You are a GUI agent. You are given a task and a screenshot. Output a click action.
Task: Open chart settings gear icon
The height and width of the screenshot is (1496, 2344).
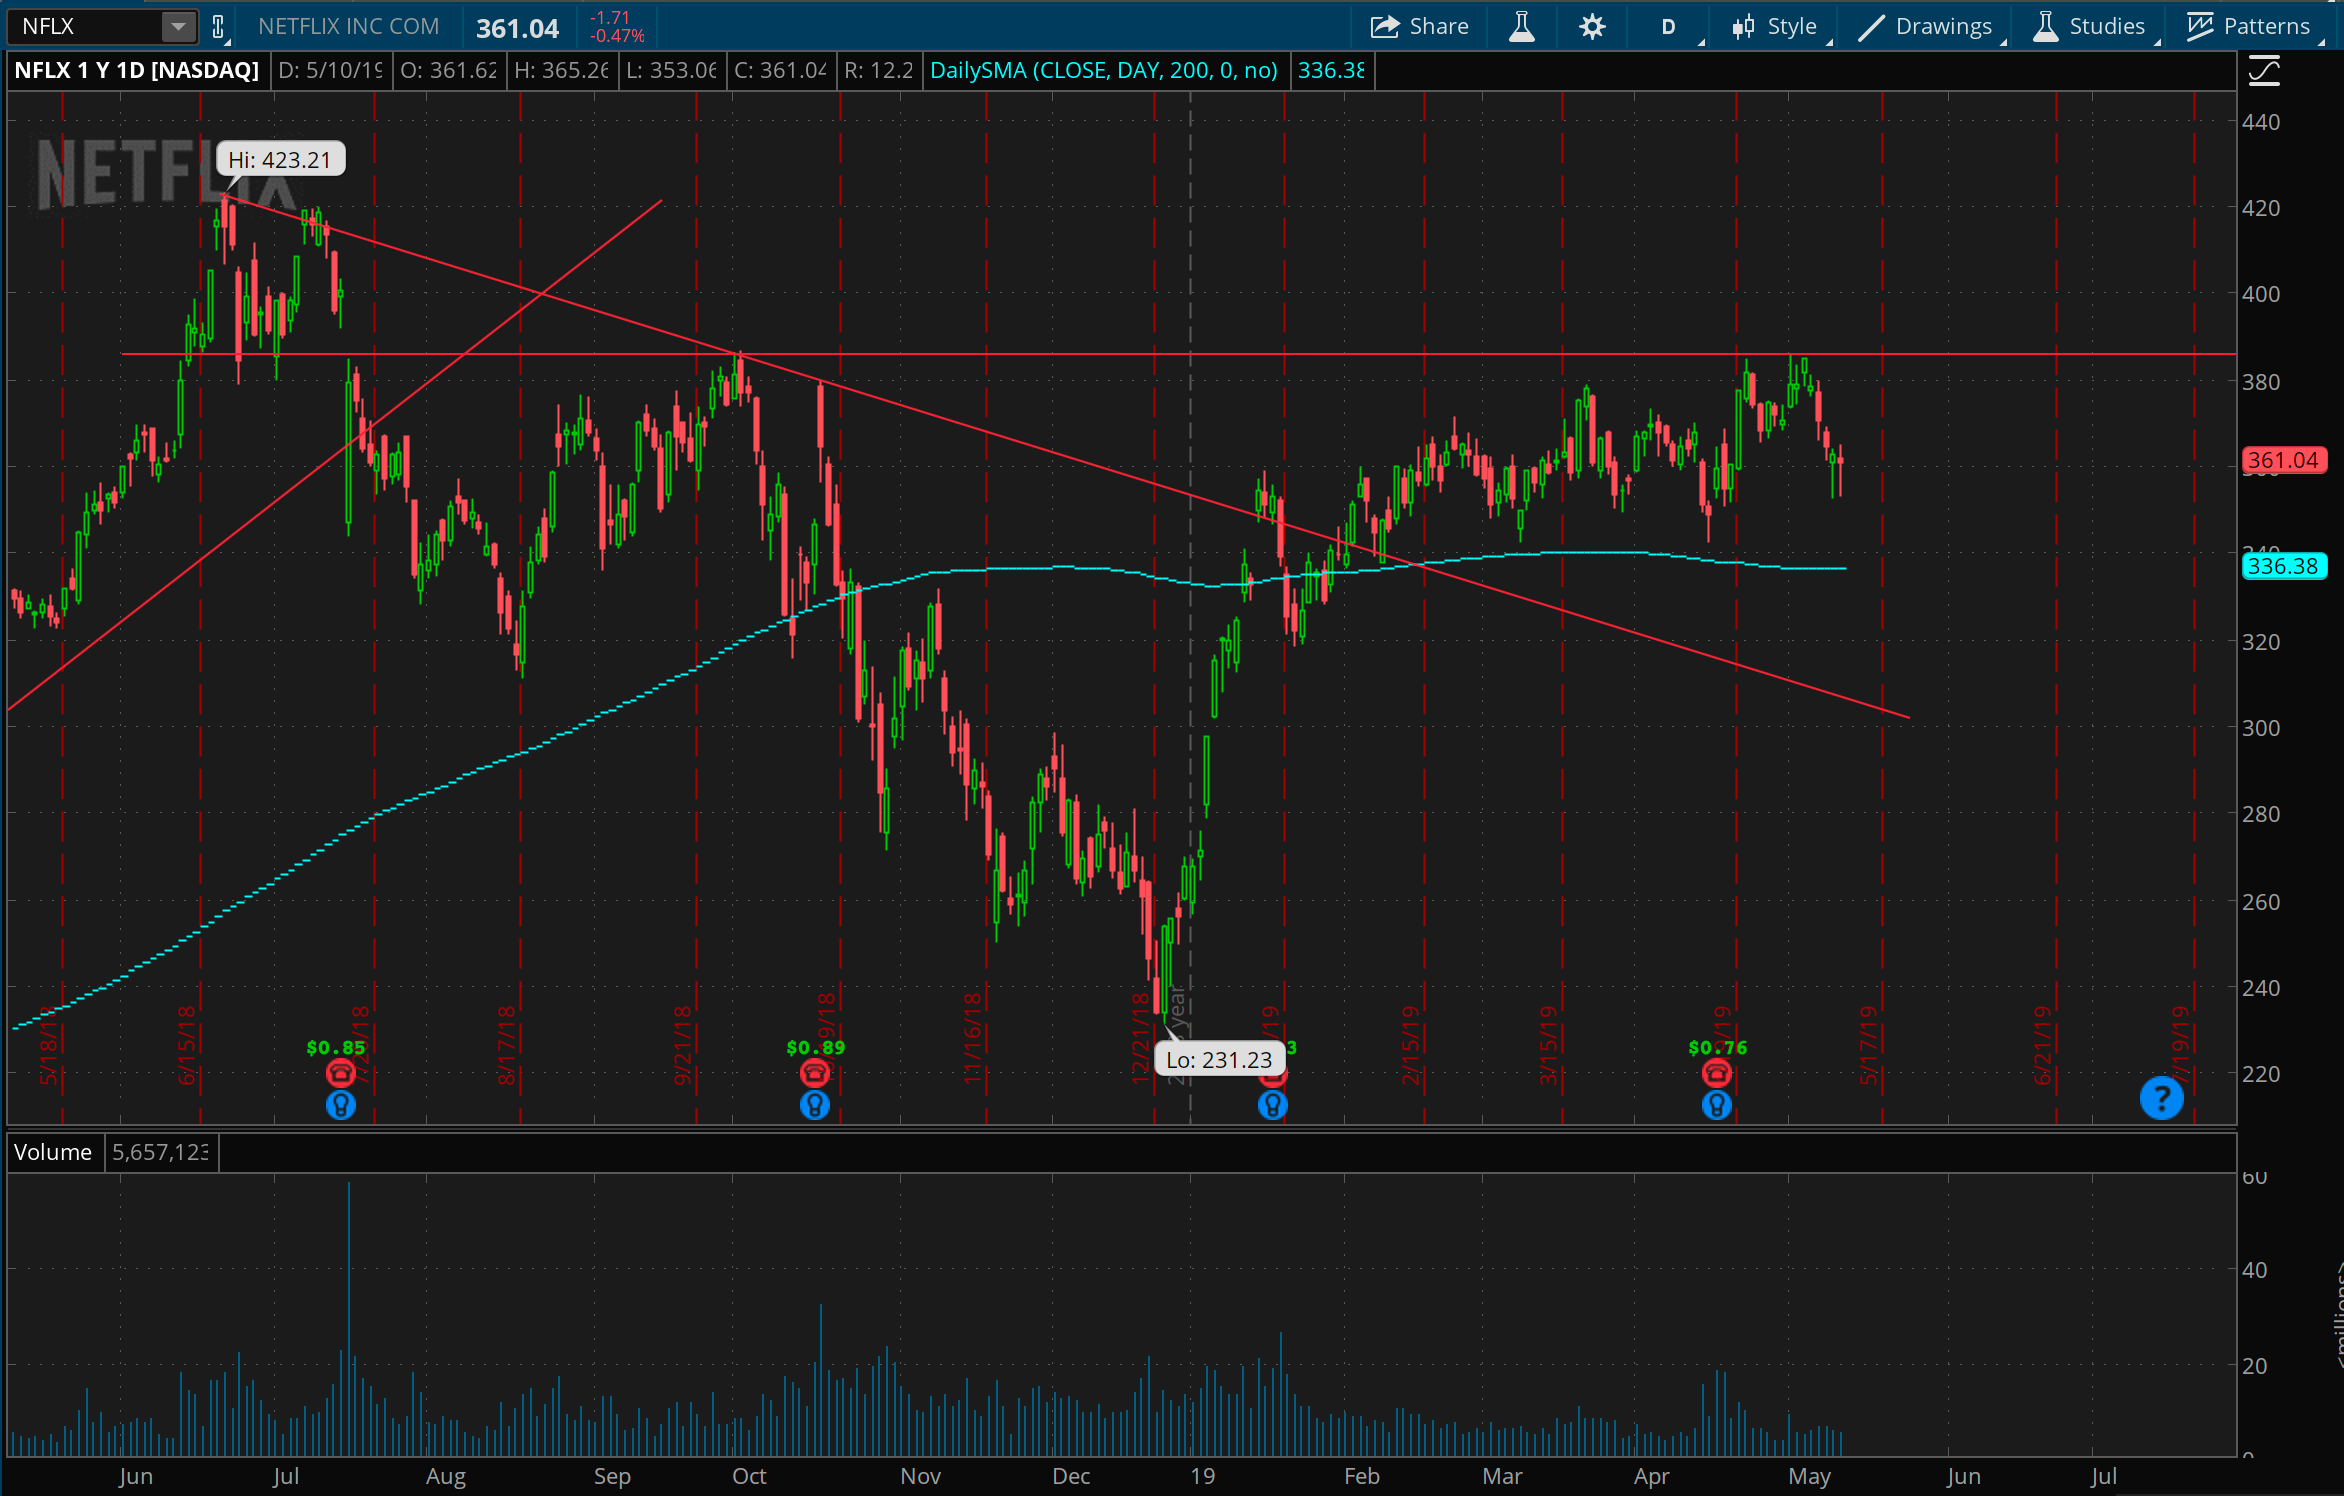(x=1592, y=26)
